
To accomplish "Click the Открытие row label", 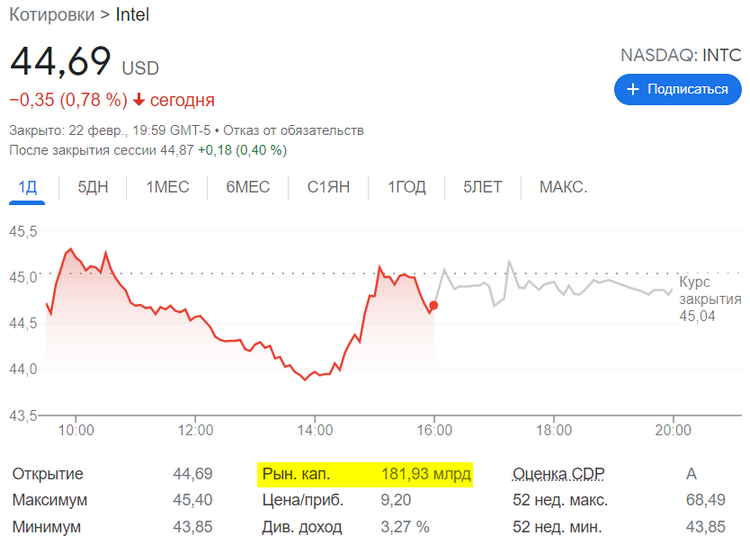I will [47, 474].
